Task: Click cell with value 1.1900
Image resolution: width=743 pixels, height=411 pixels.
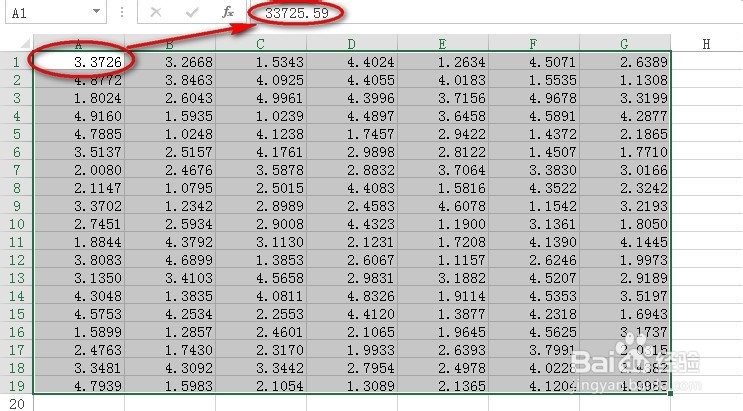Action: (443, 224)
